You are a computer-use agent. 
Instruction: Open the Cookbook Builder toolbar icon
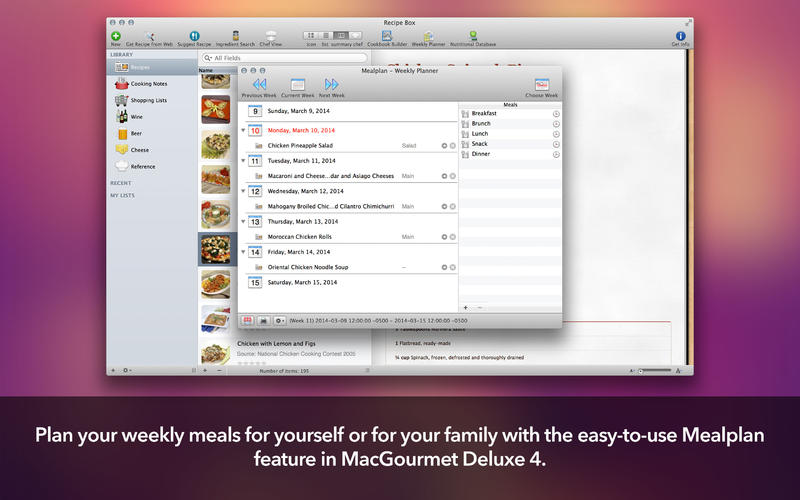point(387,36)
